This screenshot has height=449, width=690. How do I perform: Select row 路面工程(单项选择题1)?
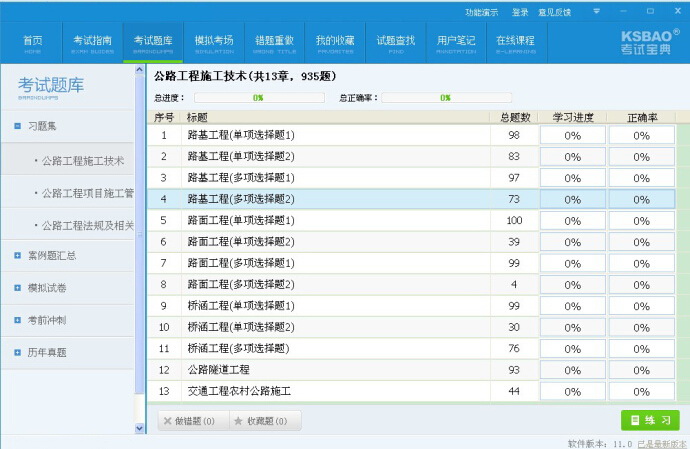click(x=411, y=220)
